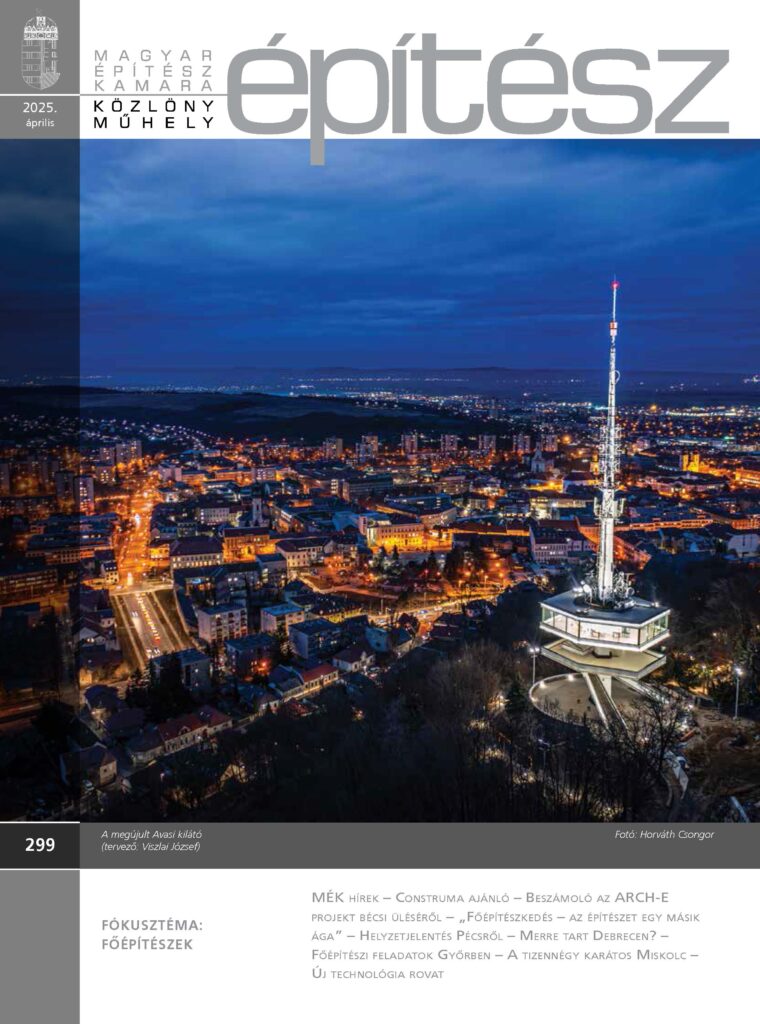760x1024 pixels.
Task: Click the caption 'A megújult Avasi kilátó'
Action: coord(151,834)
